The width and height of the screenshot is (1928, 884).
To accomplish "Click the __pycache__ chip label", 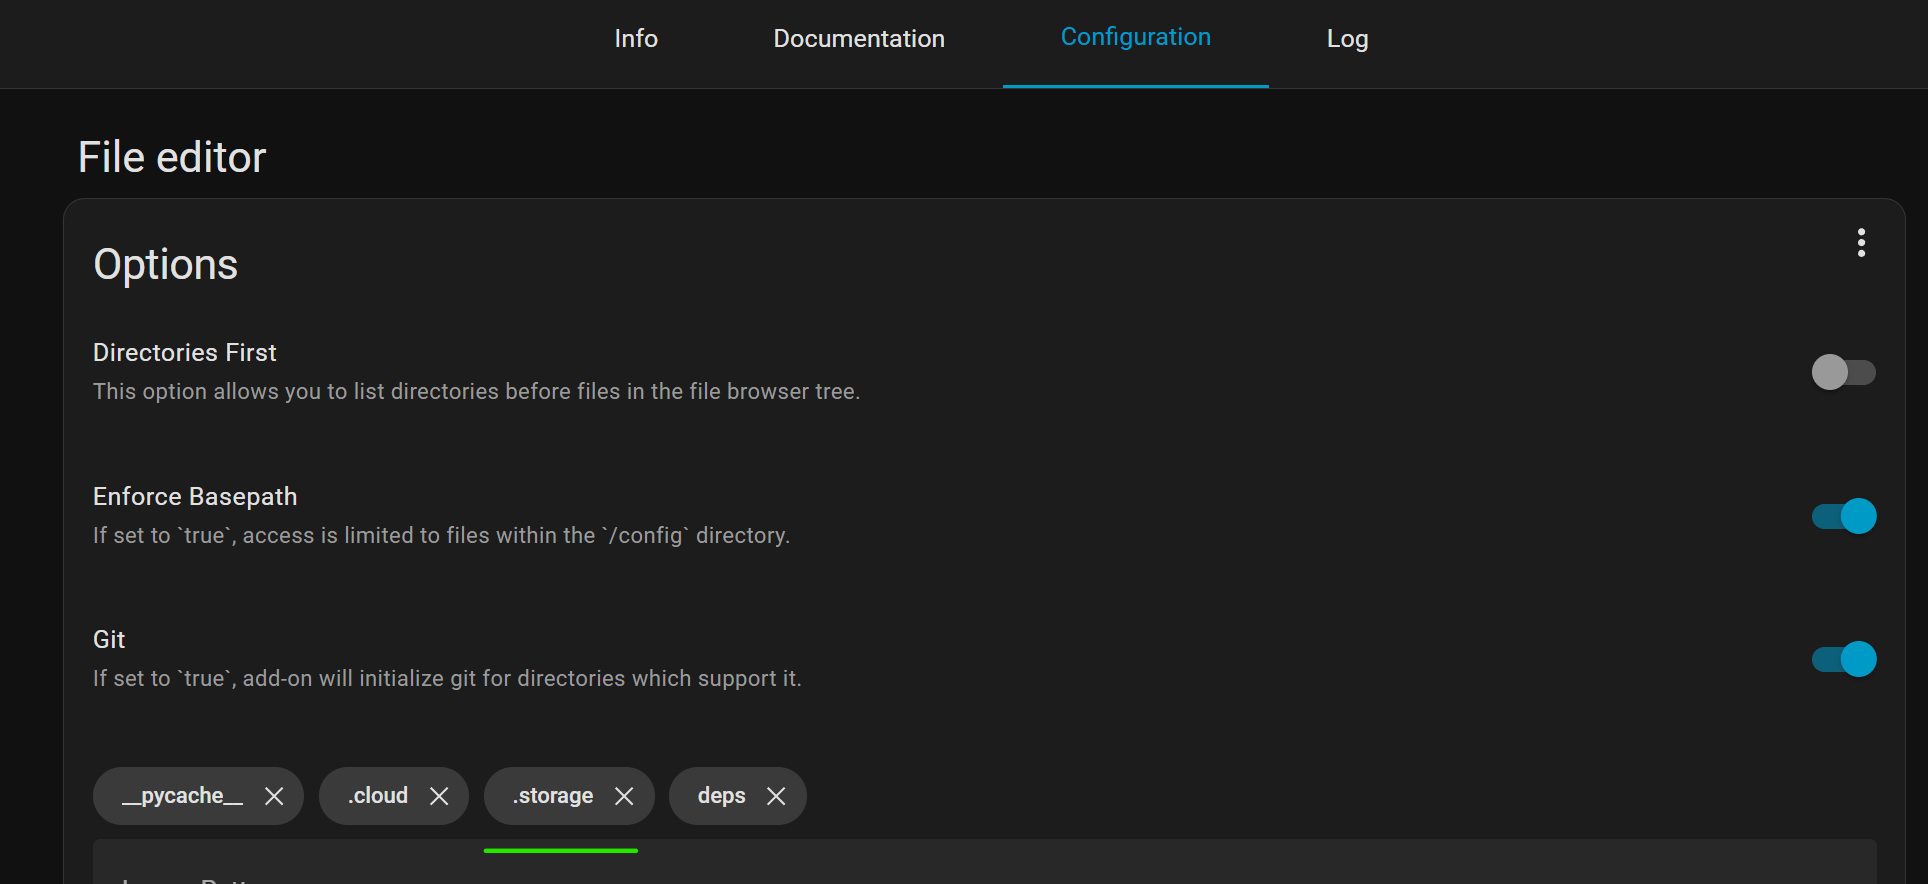I will click(183, 796).
